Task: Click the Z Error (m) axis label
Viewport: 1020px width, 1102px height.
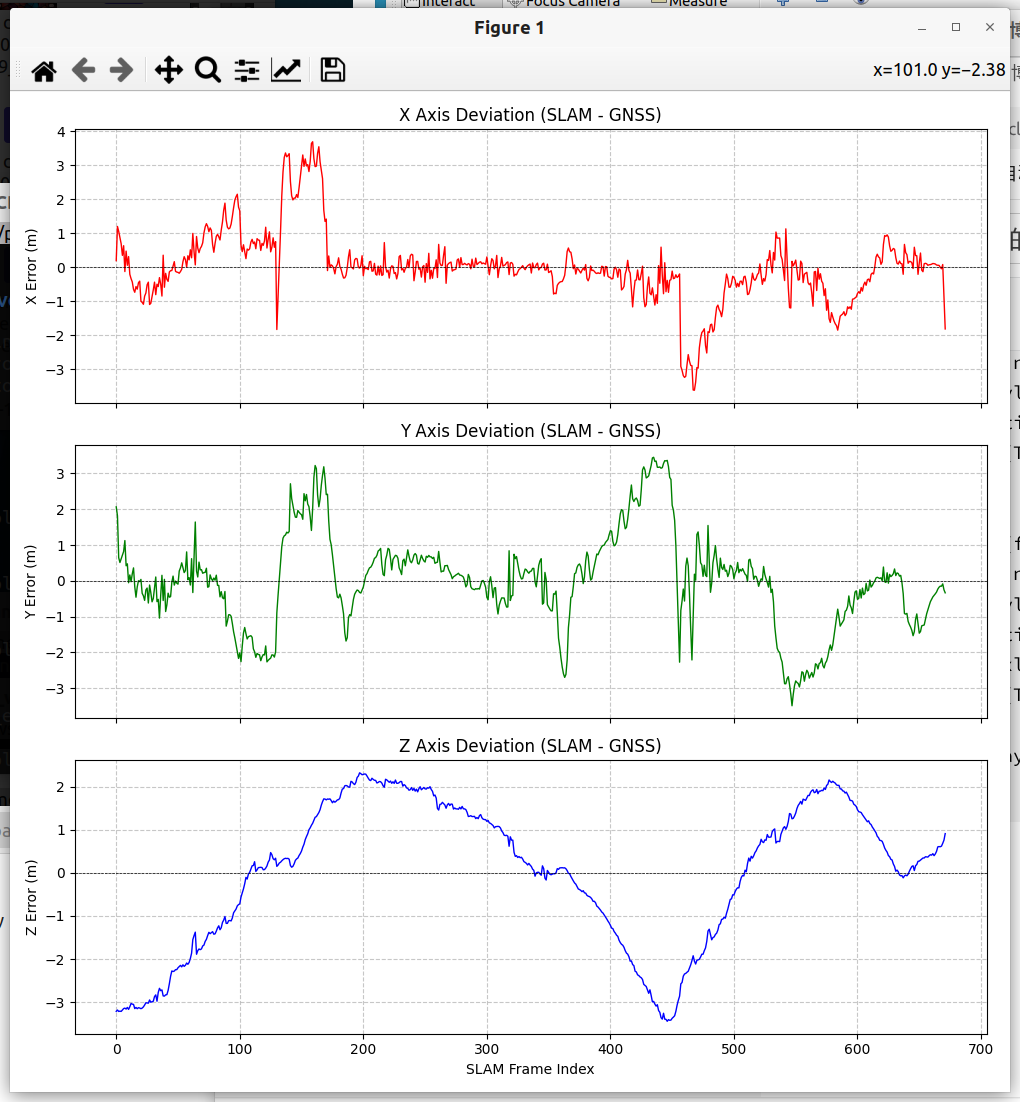Action: pos(31,897)
